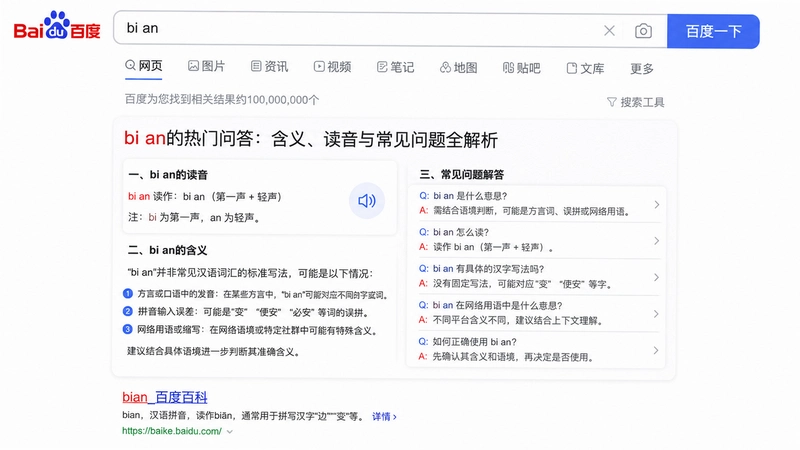This screenshot has width=800, height=450.
Task: Play pronunciation with the speaker icon
Action: (367, 201)
